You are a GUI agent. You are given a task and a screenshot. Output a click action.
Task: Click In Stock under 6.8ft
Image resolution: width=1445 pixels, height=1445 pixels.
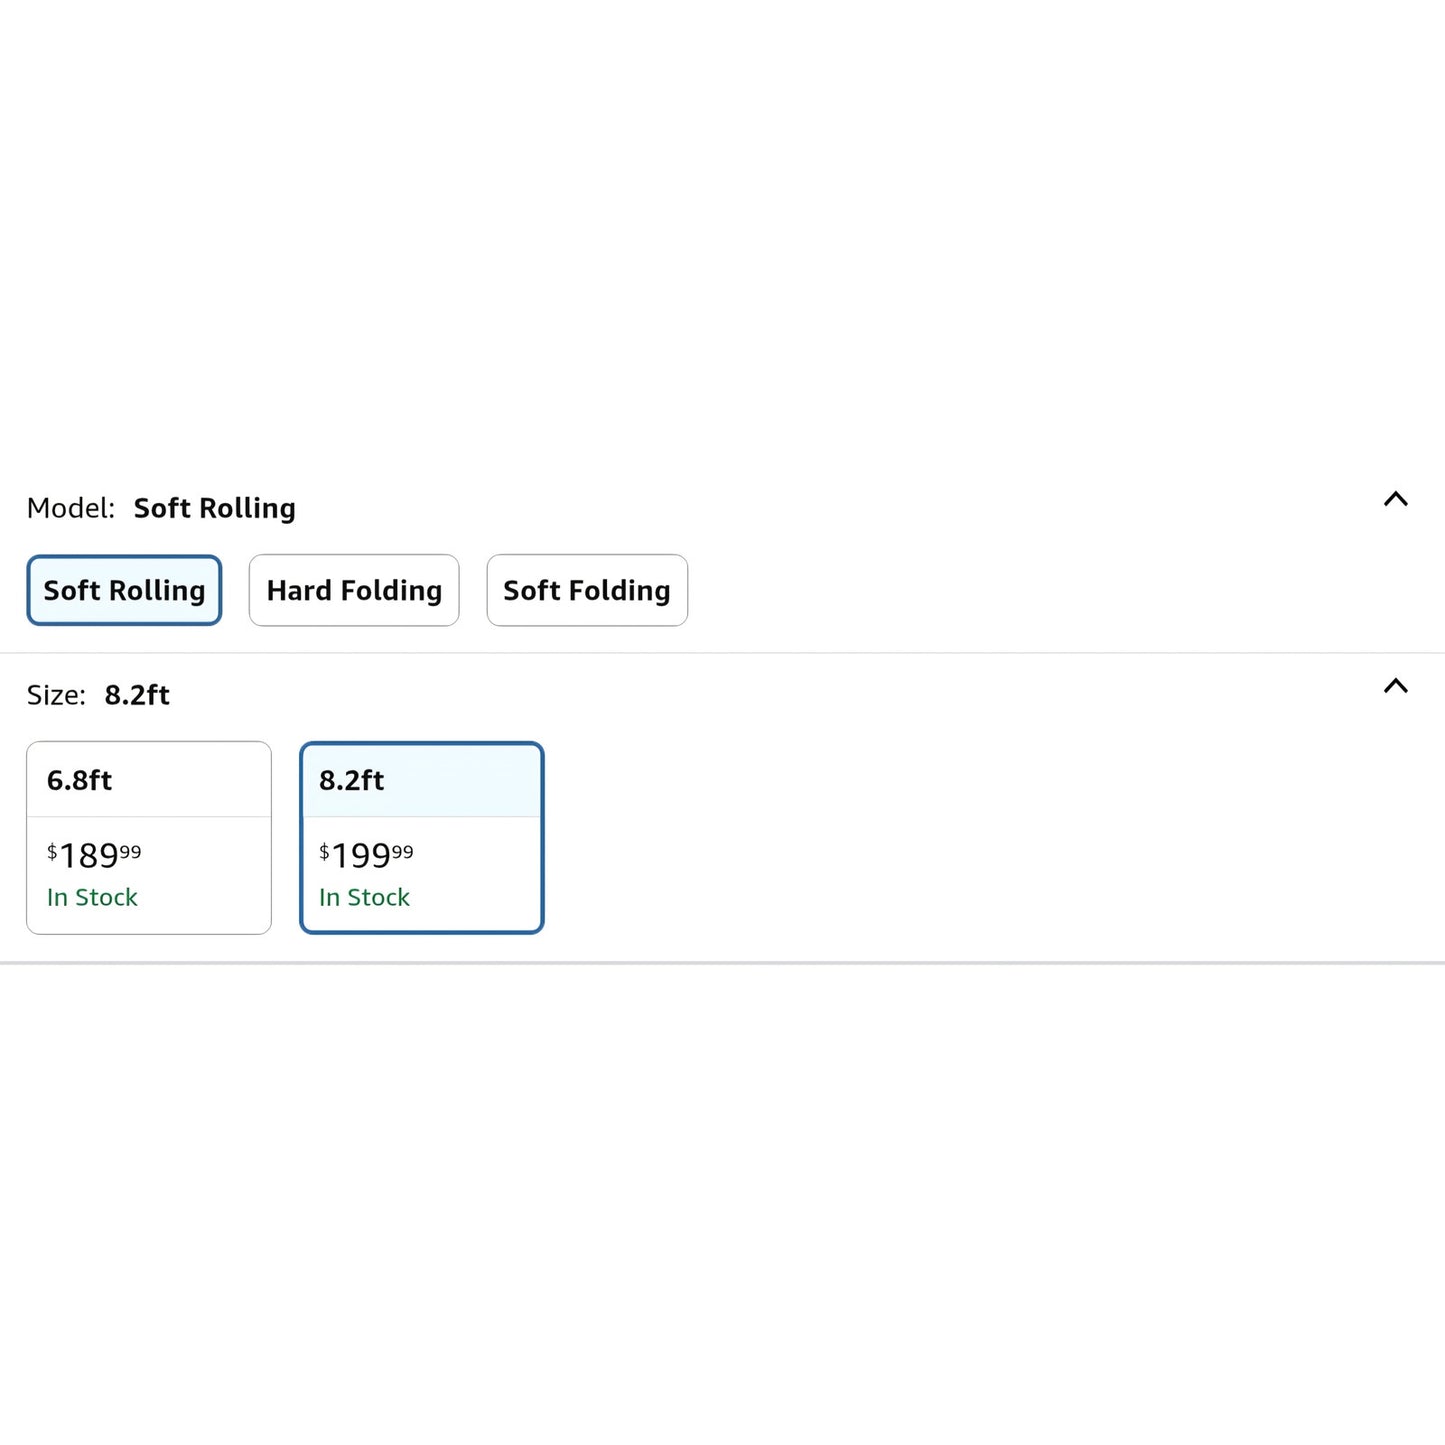[x=92, y=898]
